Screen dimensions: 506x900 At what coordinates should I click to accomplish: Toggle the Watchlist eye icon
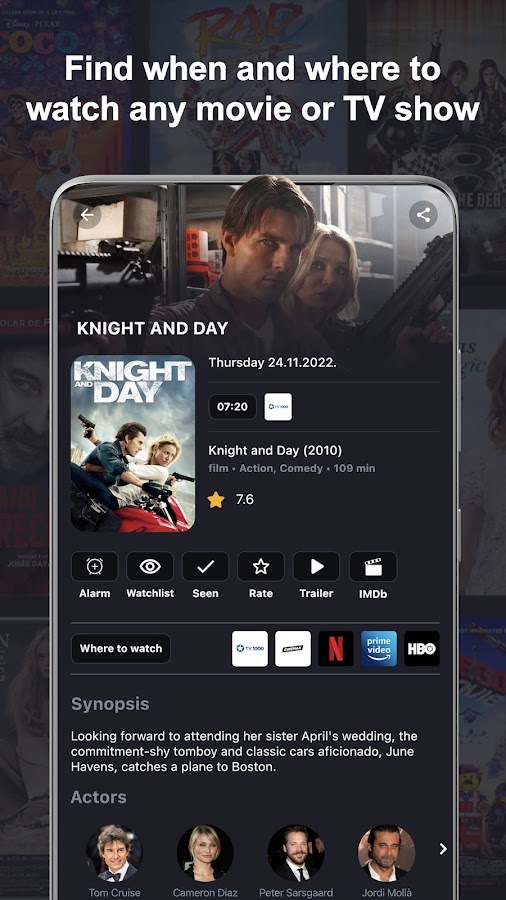pos(150,567)
